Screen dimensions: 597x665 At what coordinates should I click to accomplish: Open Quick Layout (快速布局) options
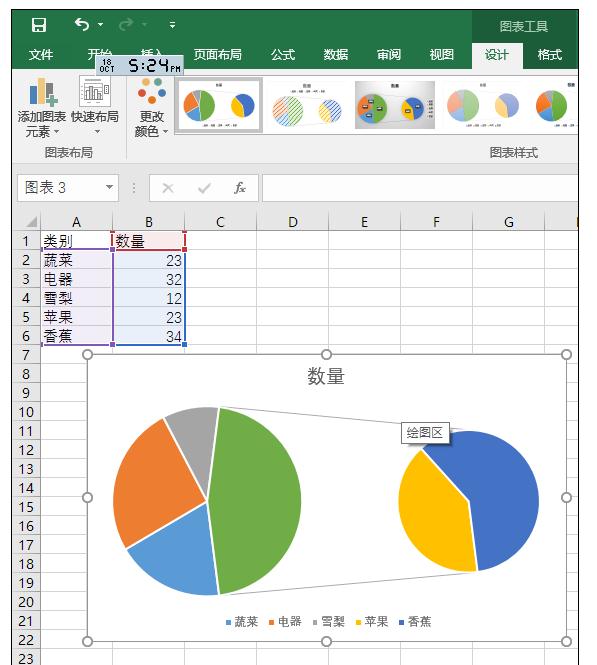[x=95, y=106]
